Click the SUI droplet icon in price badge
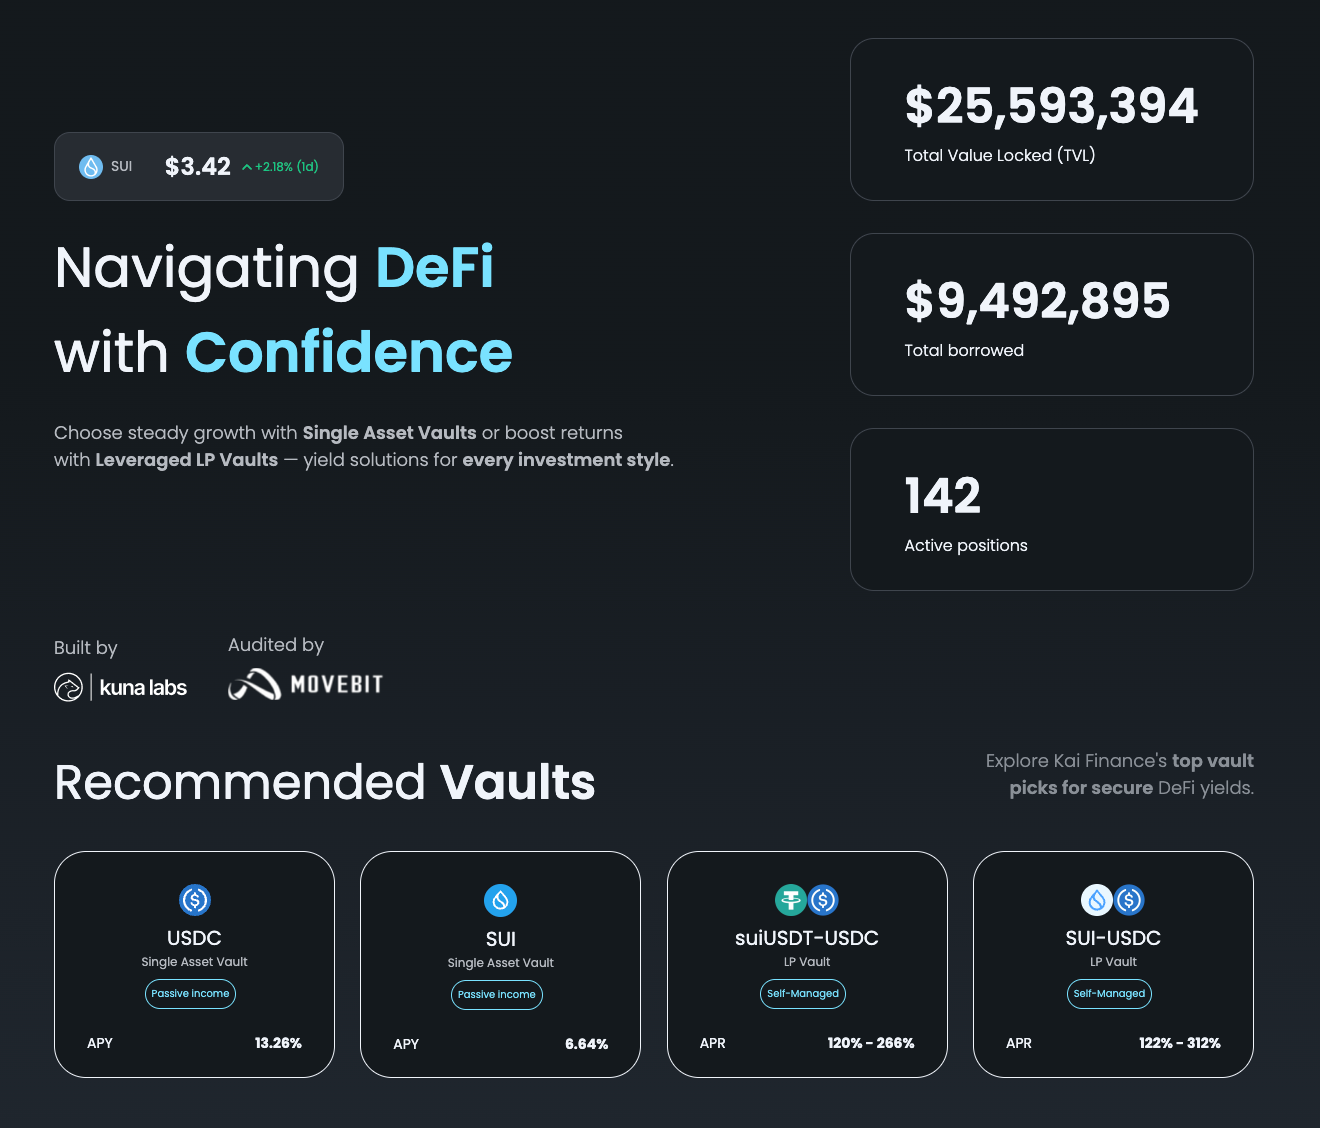This screenshot has width=1320, height=1128. click(x=91, y=167)
